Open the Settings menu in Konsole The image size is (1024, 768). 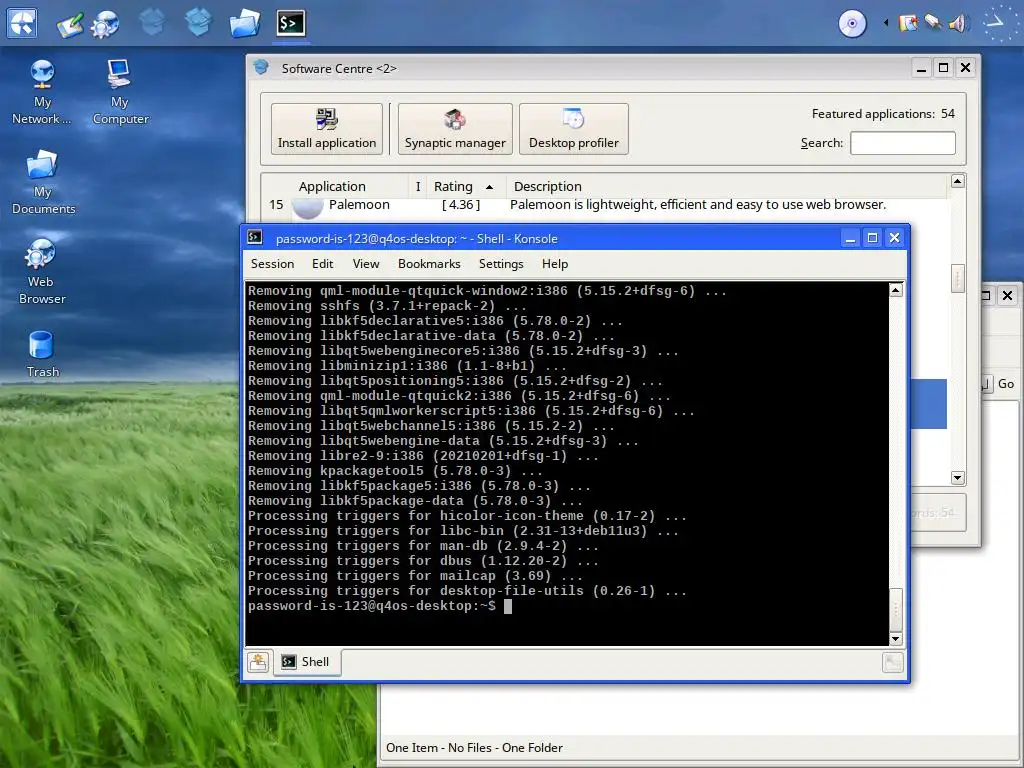coord(501,264)
